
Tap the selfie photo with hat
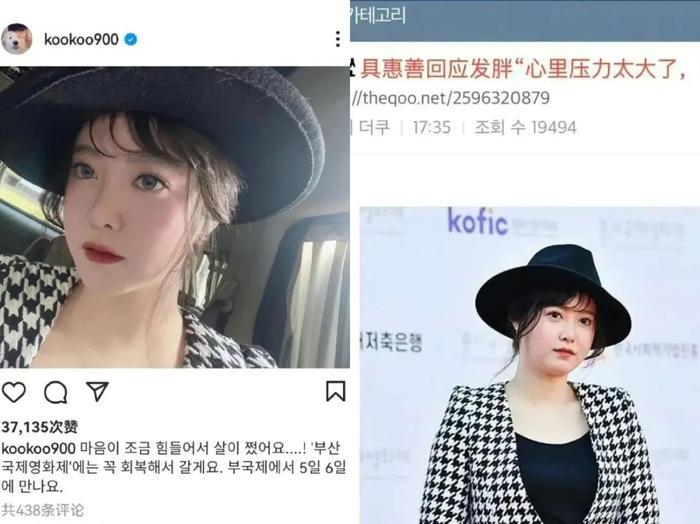coord(175,217)
